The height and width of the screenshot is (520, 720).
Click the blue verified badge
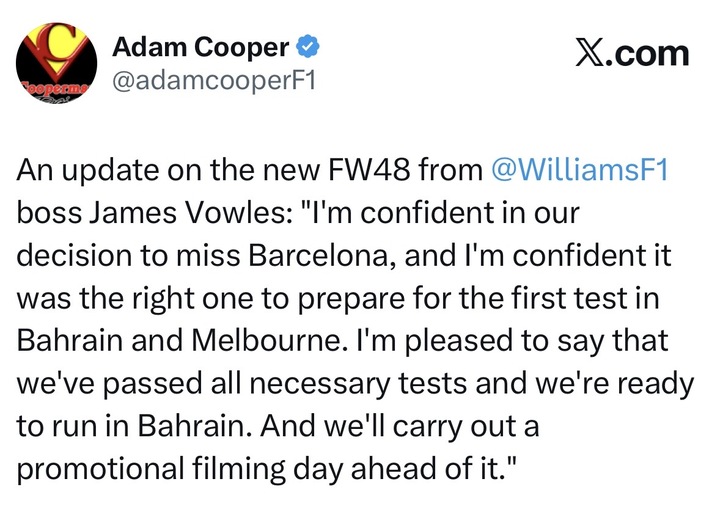click(306, 47)
